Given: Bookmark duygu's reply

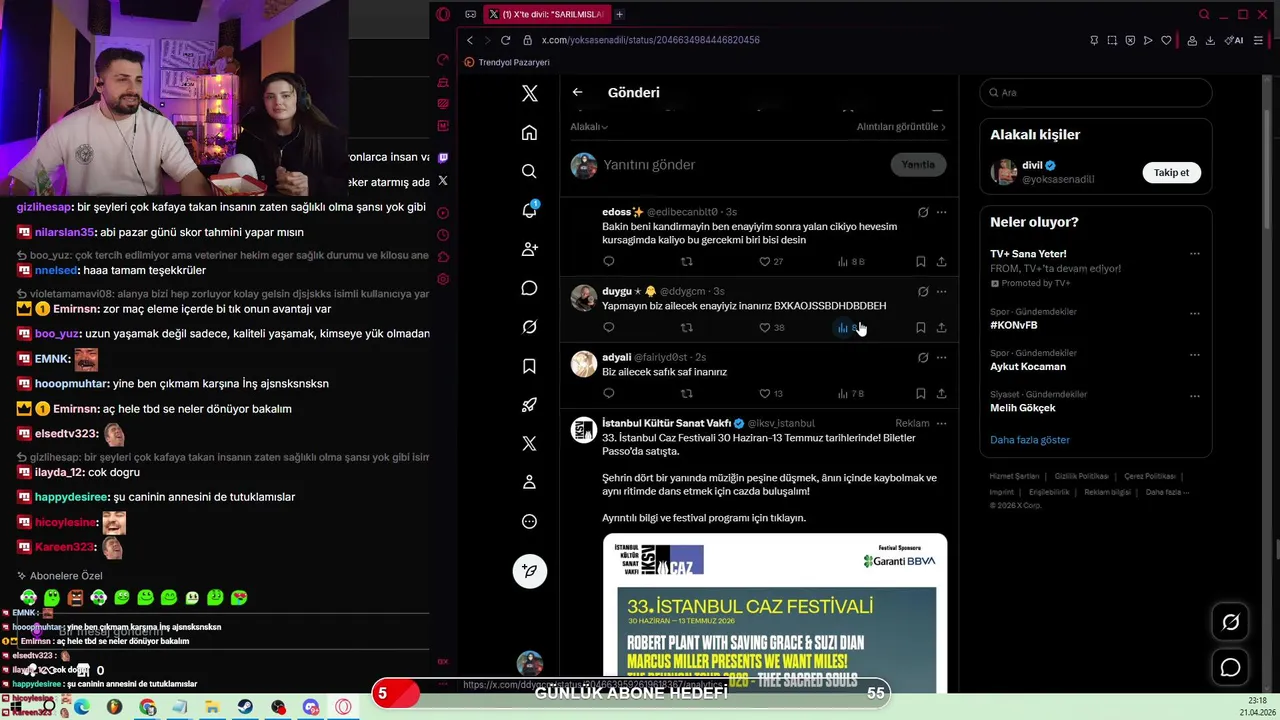Looking at the screenshot, I should (920, 328).
